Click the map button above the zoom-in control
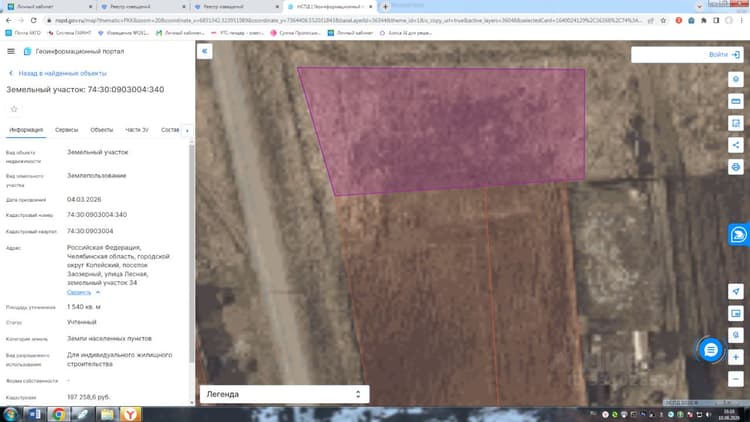 click(x=736, y=335)
